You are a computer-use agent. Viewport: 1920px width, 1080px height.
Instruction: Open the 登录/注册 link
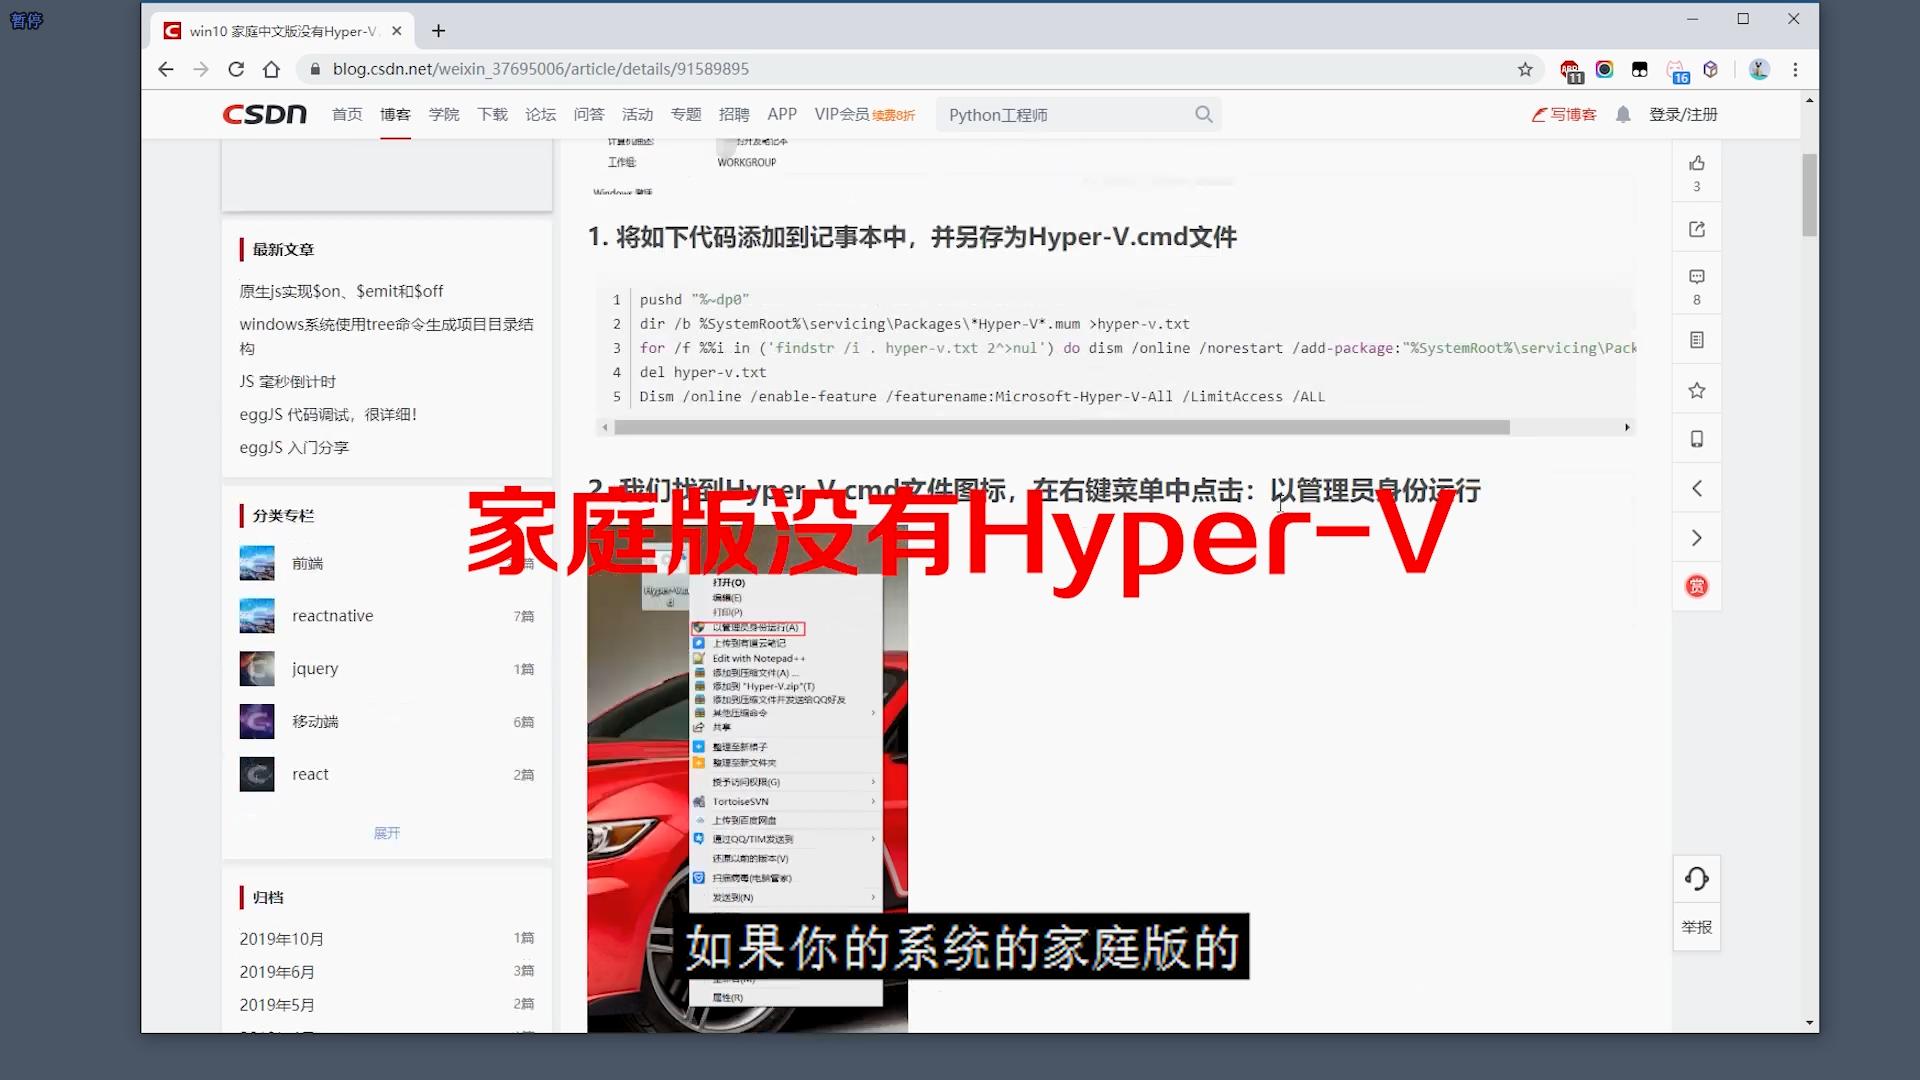point(1683,114)
